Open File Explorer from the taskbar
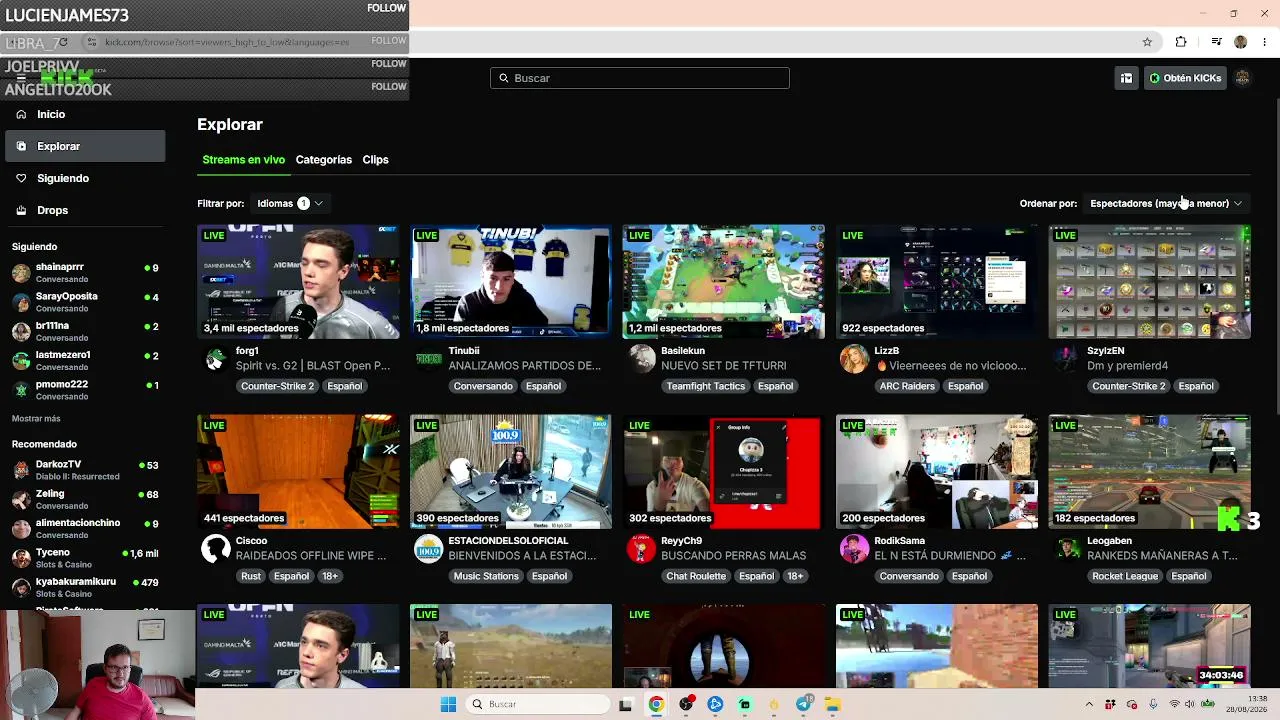The image size is (1280, 720). [x=833, y=704]
